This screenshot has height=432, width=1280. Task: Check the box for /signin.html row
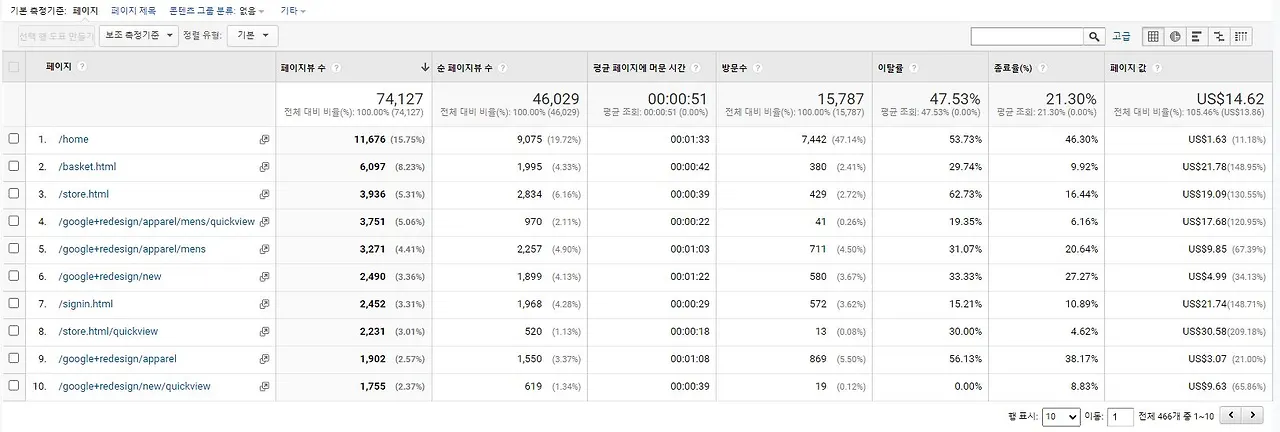click(x=13, y=303)
